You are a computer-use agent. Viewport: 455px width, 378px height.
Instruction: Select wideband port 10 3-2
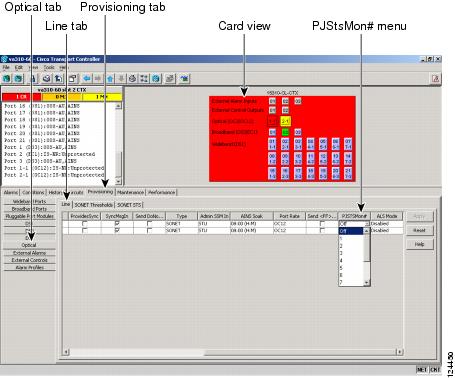[298, 159]
